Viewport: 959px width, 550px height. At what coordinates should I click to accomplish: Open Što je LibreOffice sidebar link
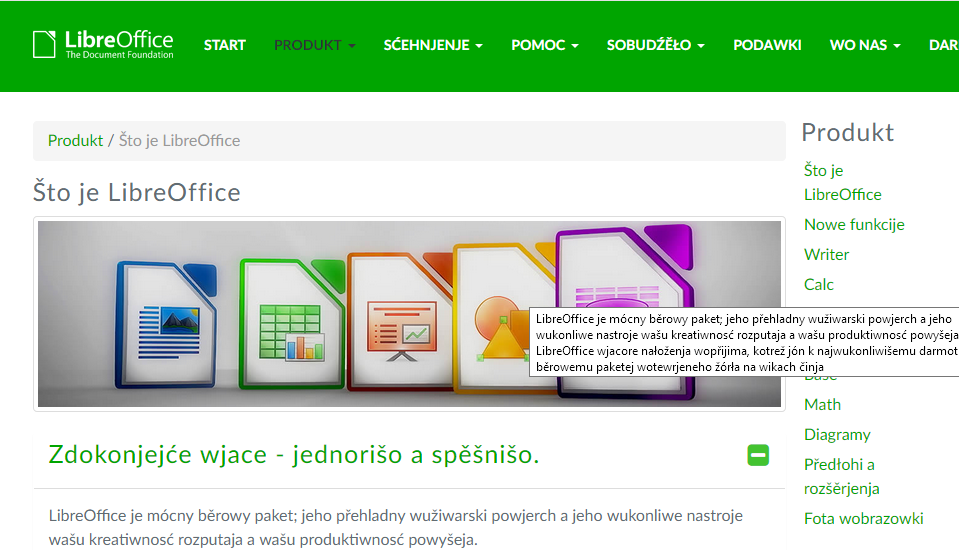[x=842, y=182]
